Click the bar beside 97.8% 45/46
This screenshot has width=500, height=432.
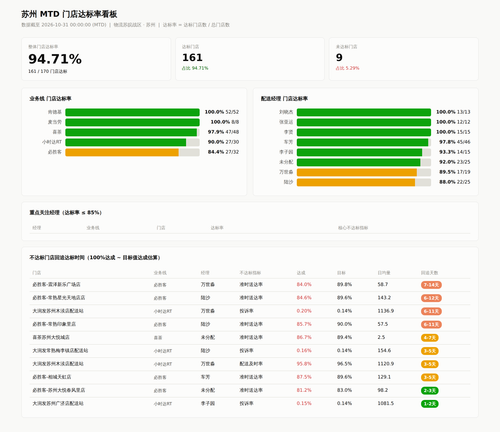pyautogui.click(x=363, y=142)
